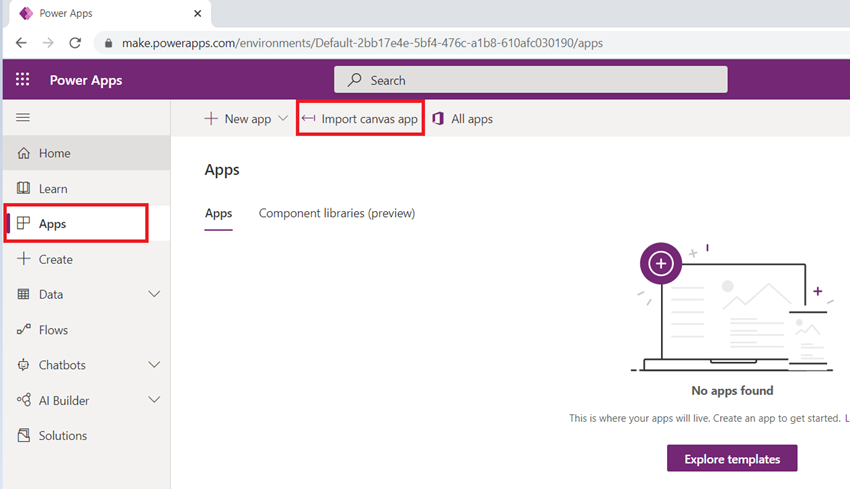This screenshot has width=850, height=489.
Task: Click the Apps page heading
Action: 222,170
